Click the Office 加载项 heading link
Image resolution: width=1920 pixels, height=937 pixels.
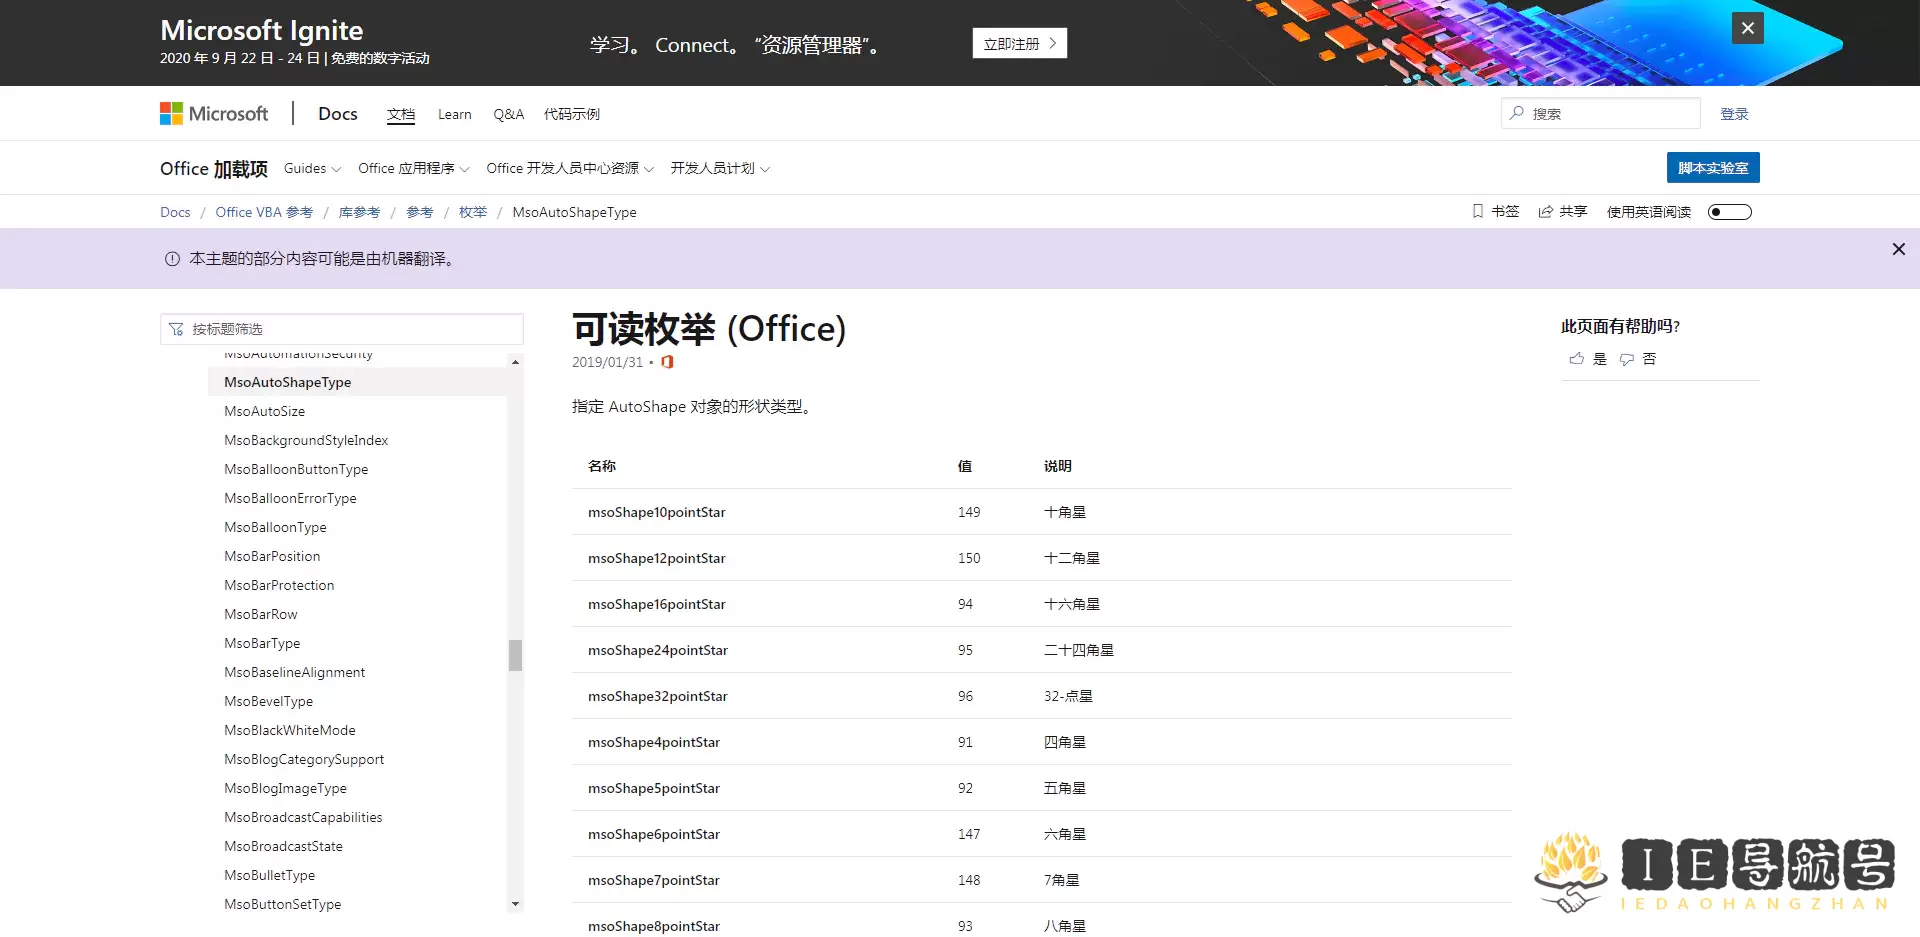pyautogui.click(x=214, y=168)
